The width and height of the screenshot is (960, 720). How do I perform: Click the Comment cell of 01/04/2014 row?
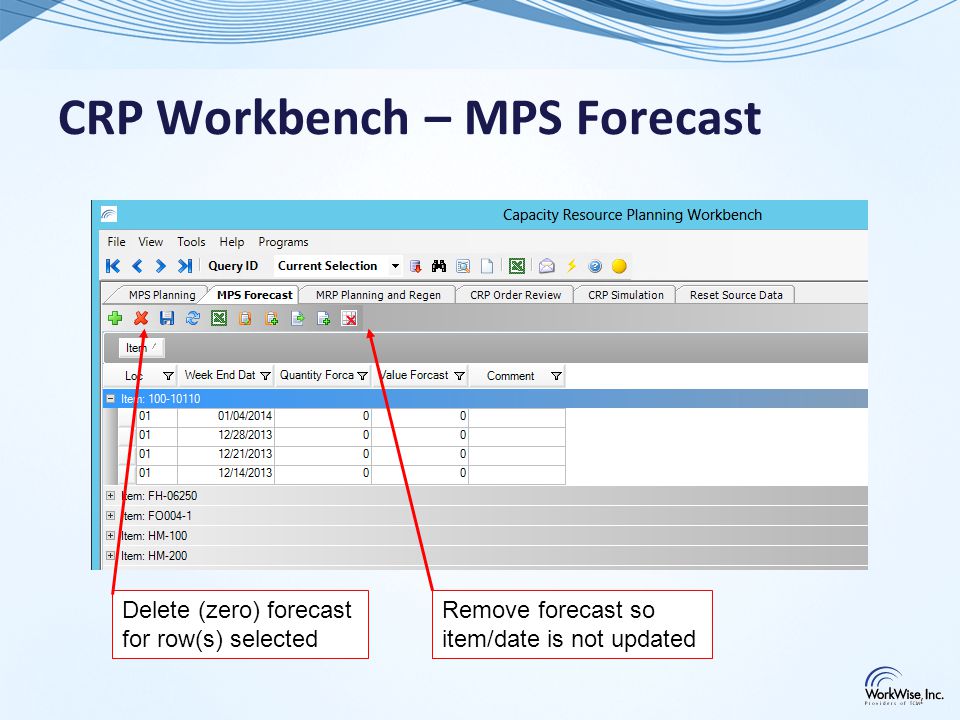click(517, 416)
